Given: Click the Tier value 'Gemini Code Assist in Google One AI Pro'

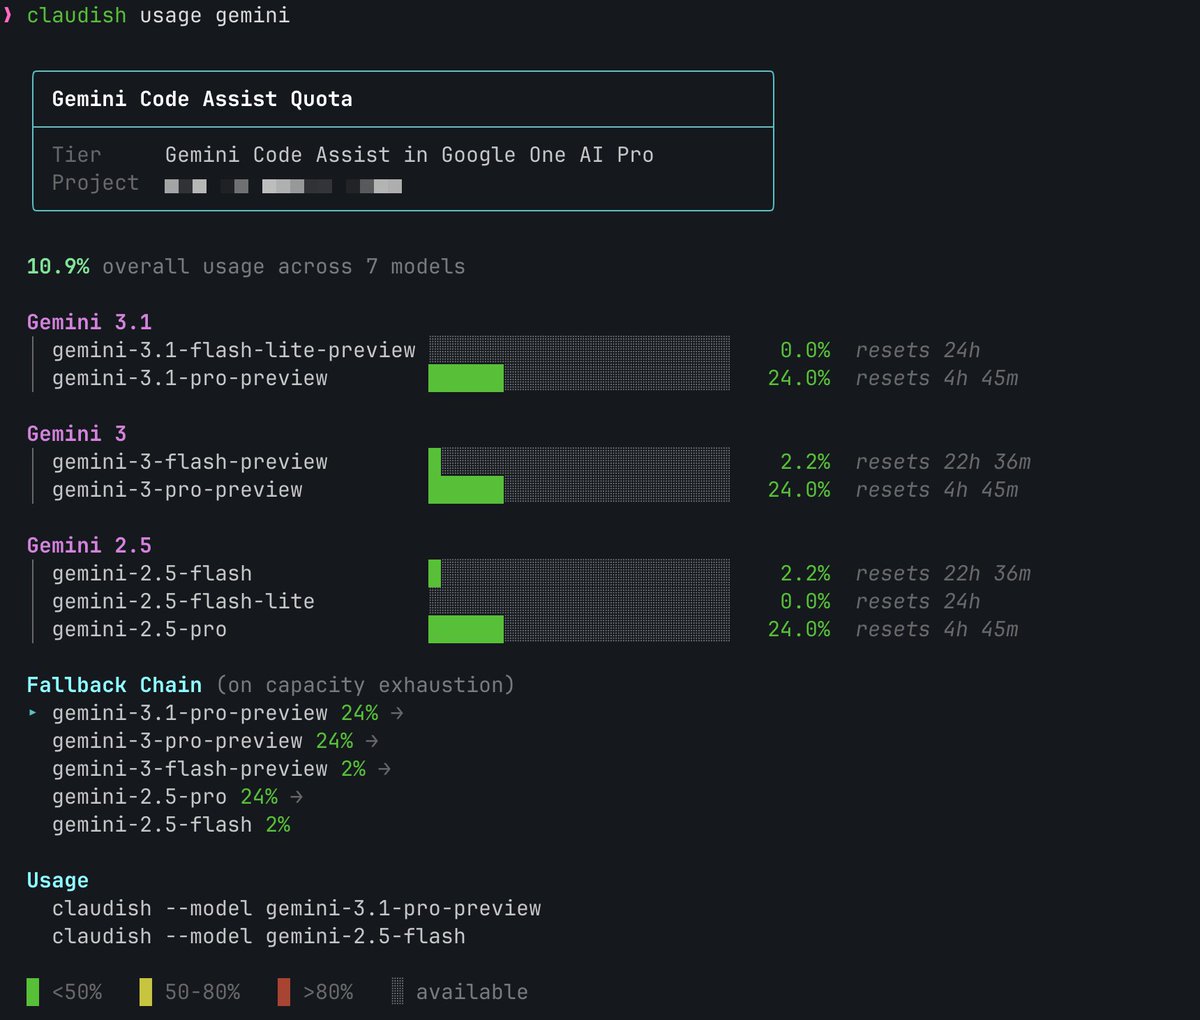Looking at the screenshot, I should pyautogui.click(x=409, y=155).
